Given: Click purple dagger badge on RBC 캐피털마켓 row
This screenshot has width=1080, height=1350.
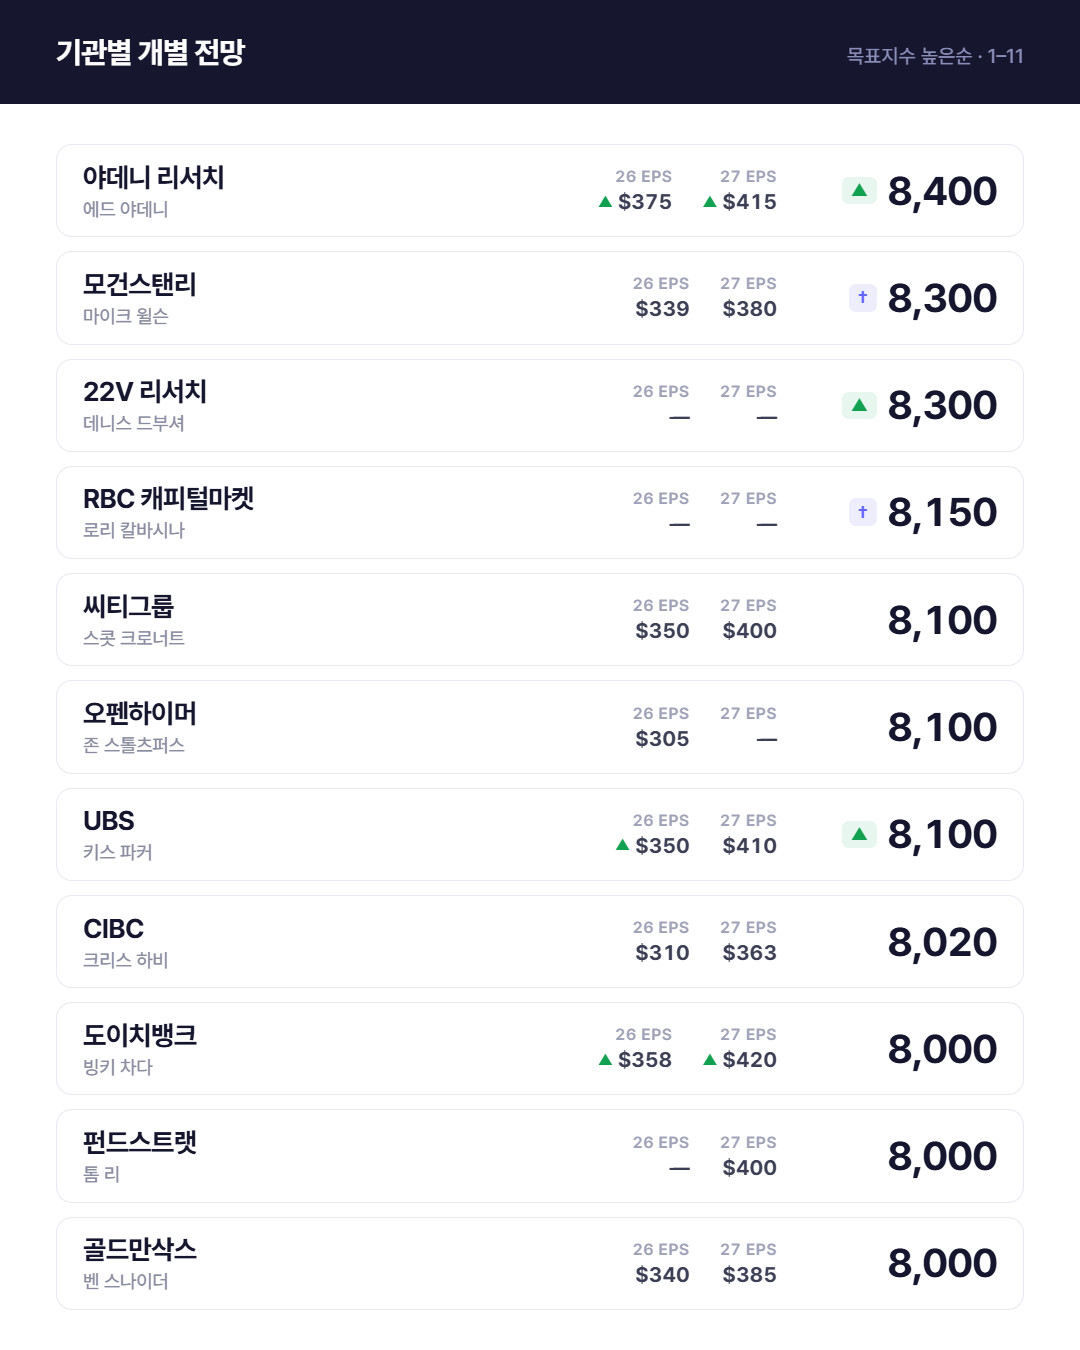Looking at the screenshot, I should click(863, 512).
